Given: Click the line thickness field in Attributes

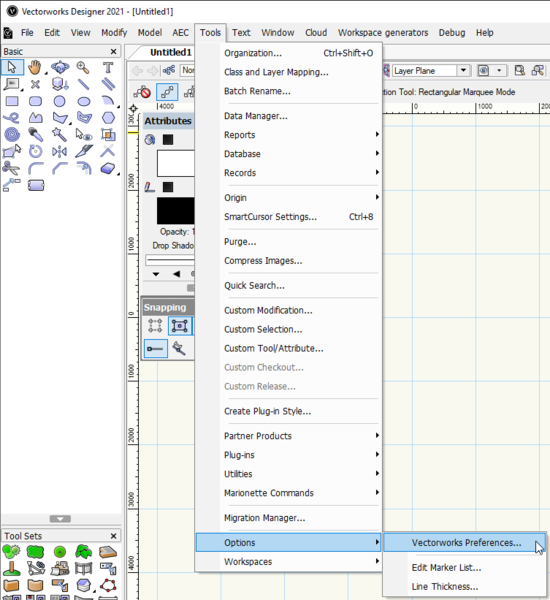Looking at the screenshot, I should tap(170, 260).
